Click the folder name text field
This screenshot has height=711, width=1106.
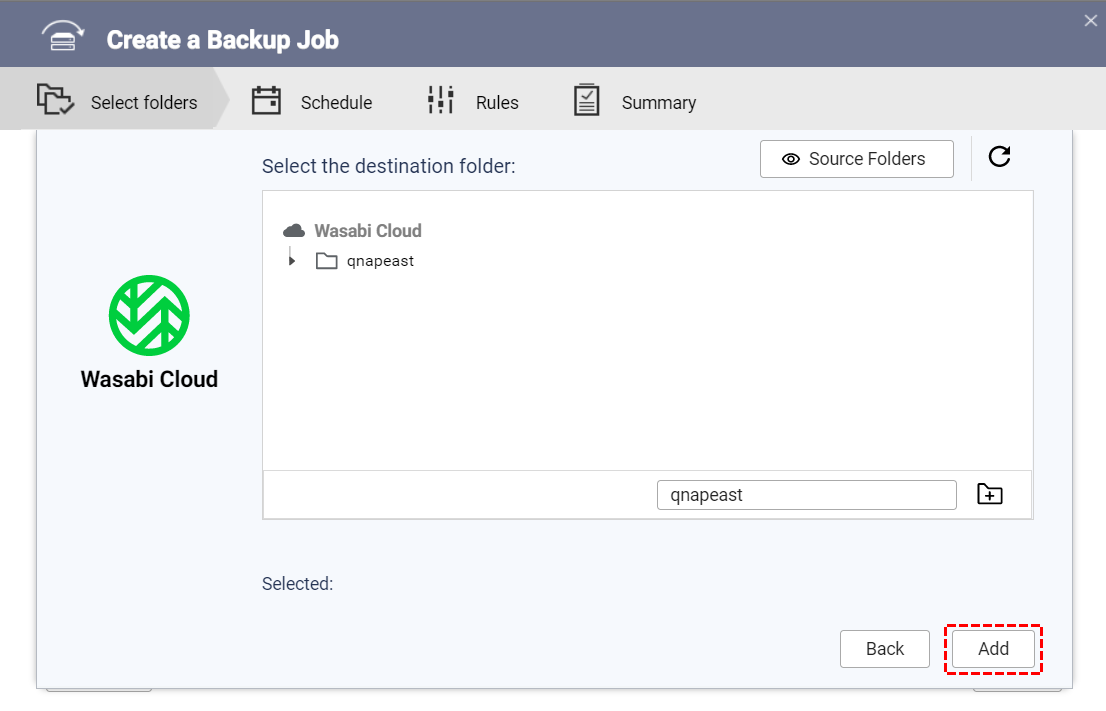(x=806, y=495)
